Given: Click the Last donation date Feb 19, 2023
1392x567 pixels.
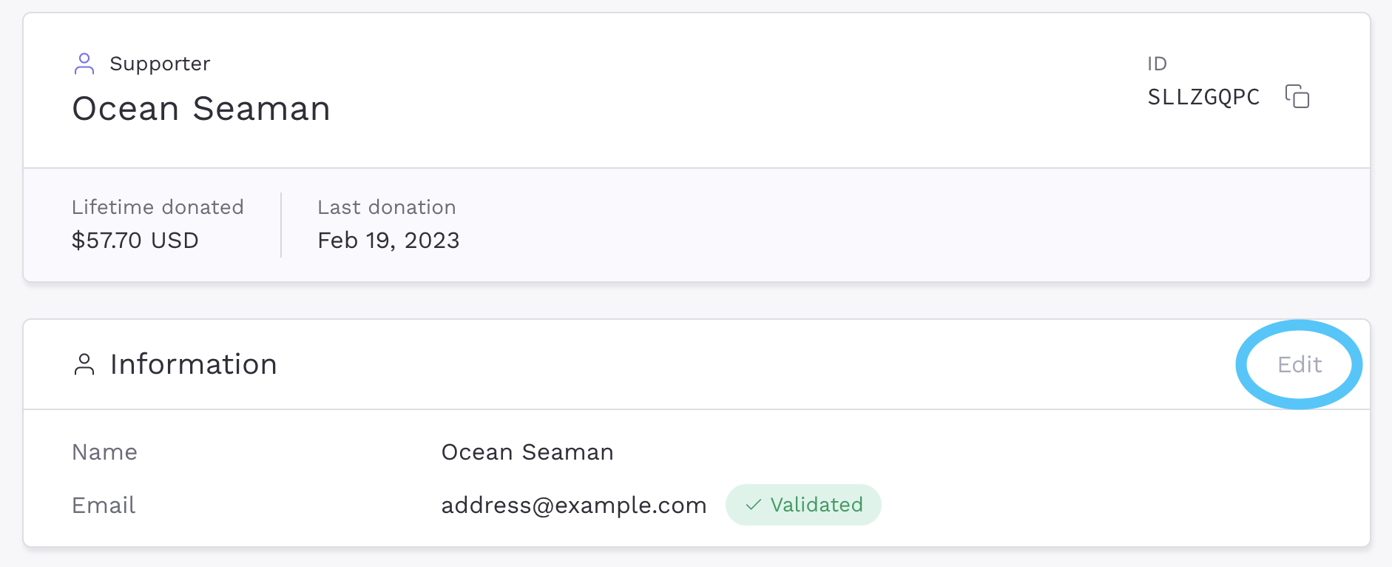Looking at the screenshot, I should (388, 240).
